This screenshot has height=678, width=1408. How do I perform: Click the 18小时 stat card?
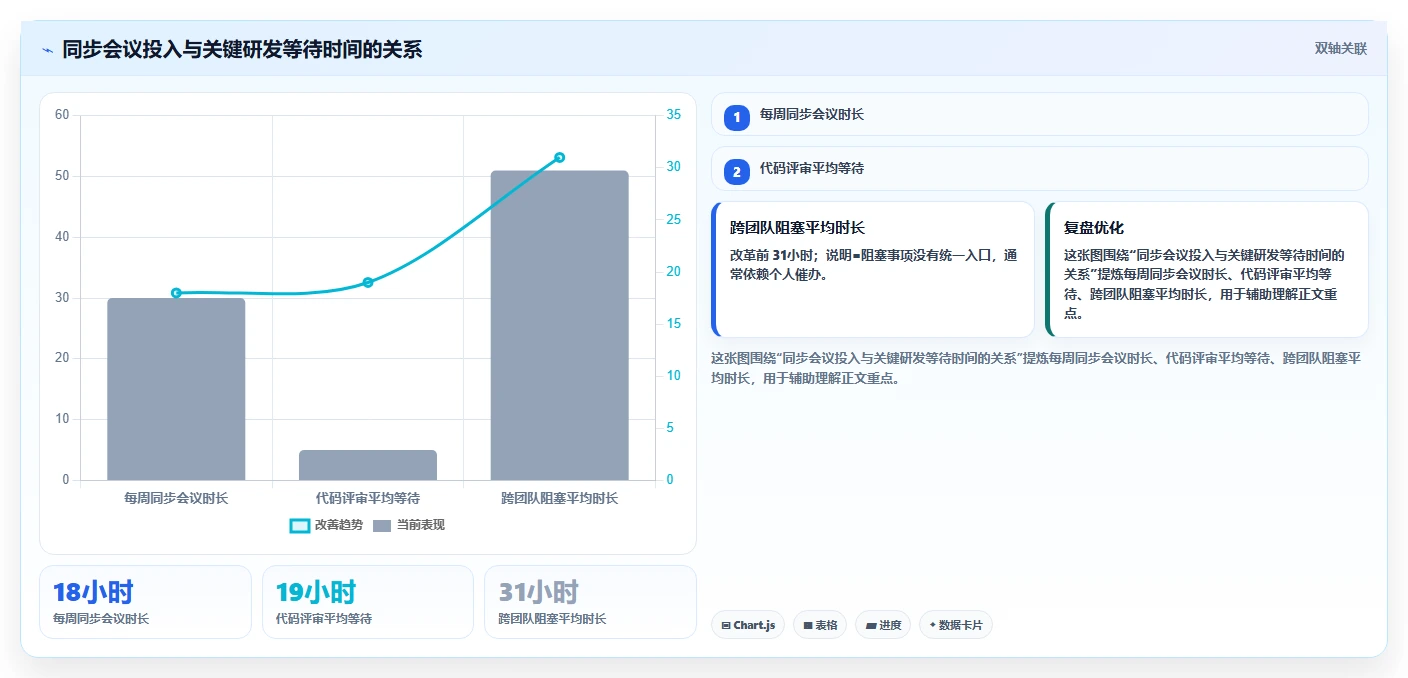click(x=145, y=602)
